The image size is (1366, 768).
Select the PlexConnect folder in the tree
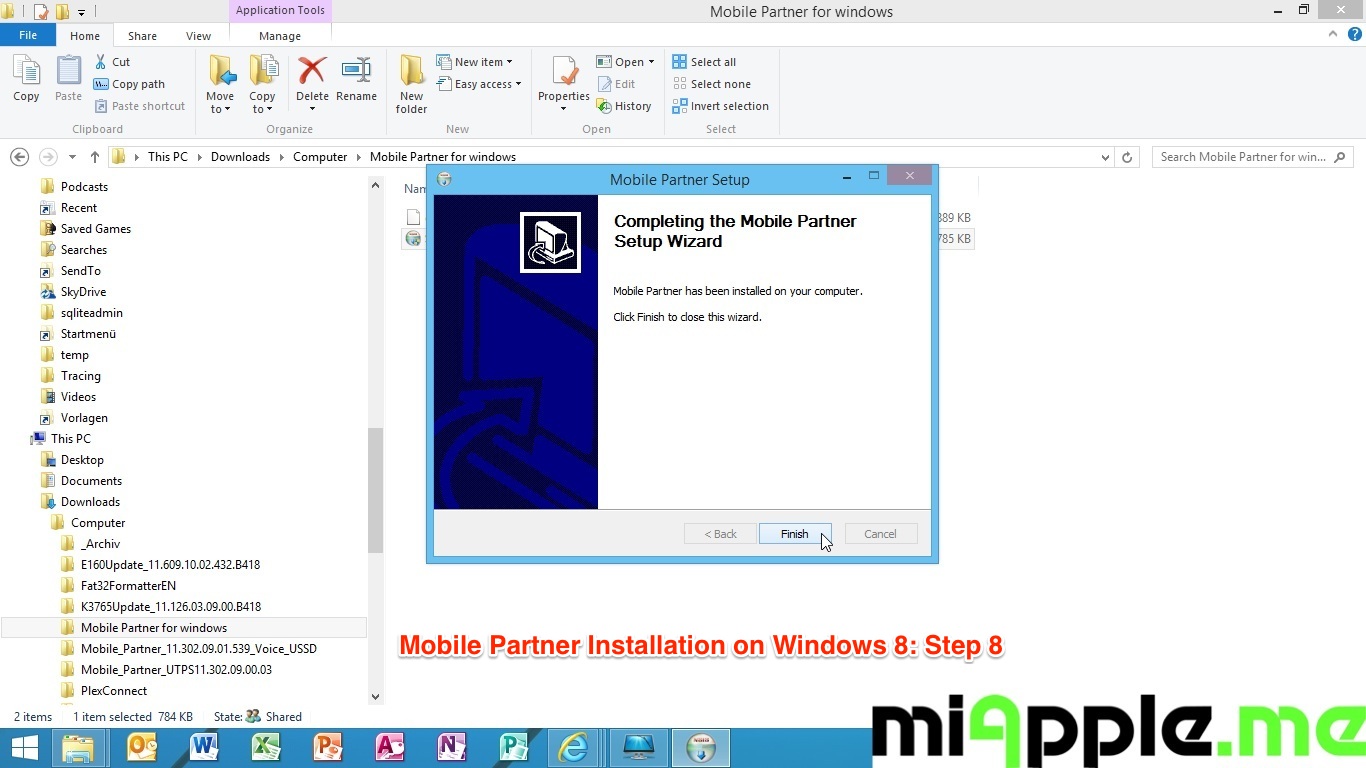click(113, 691)
